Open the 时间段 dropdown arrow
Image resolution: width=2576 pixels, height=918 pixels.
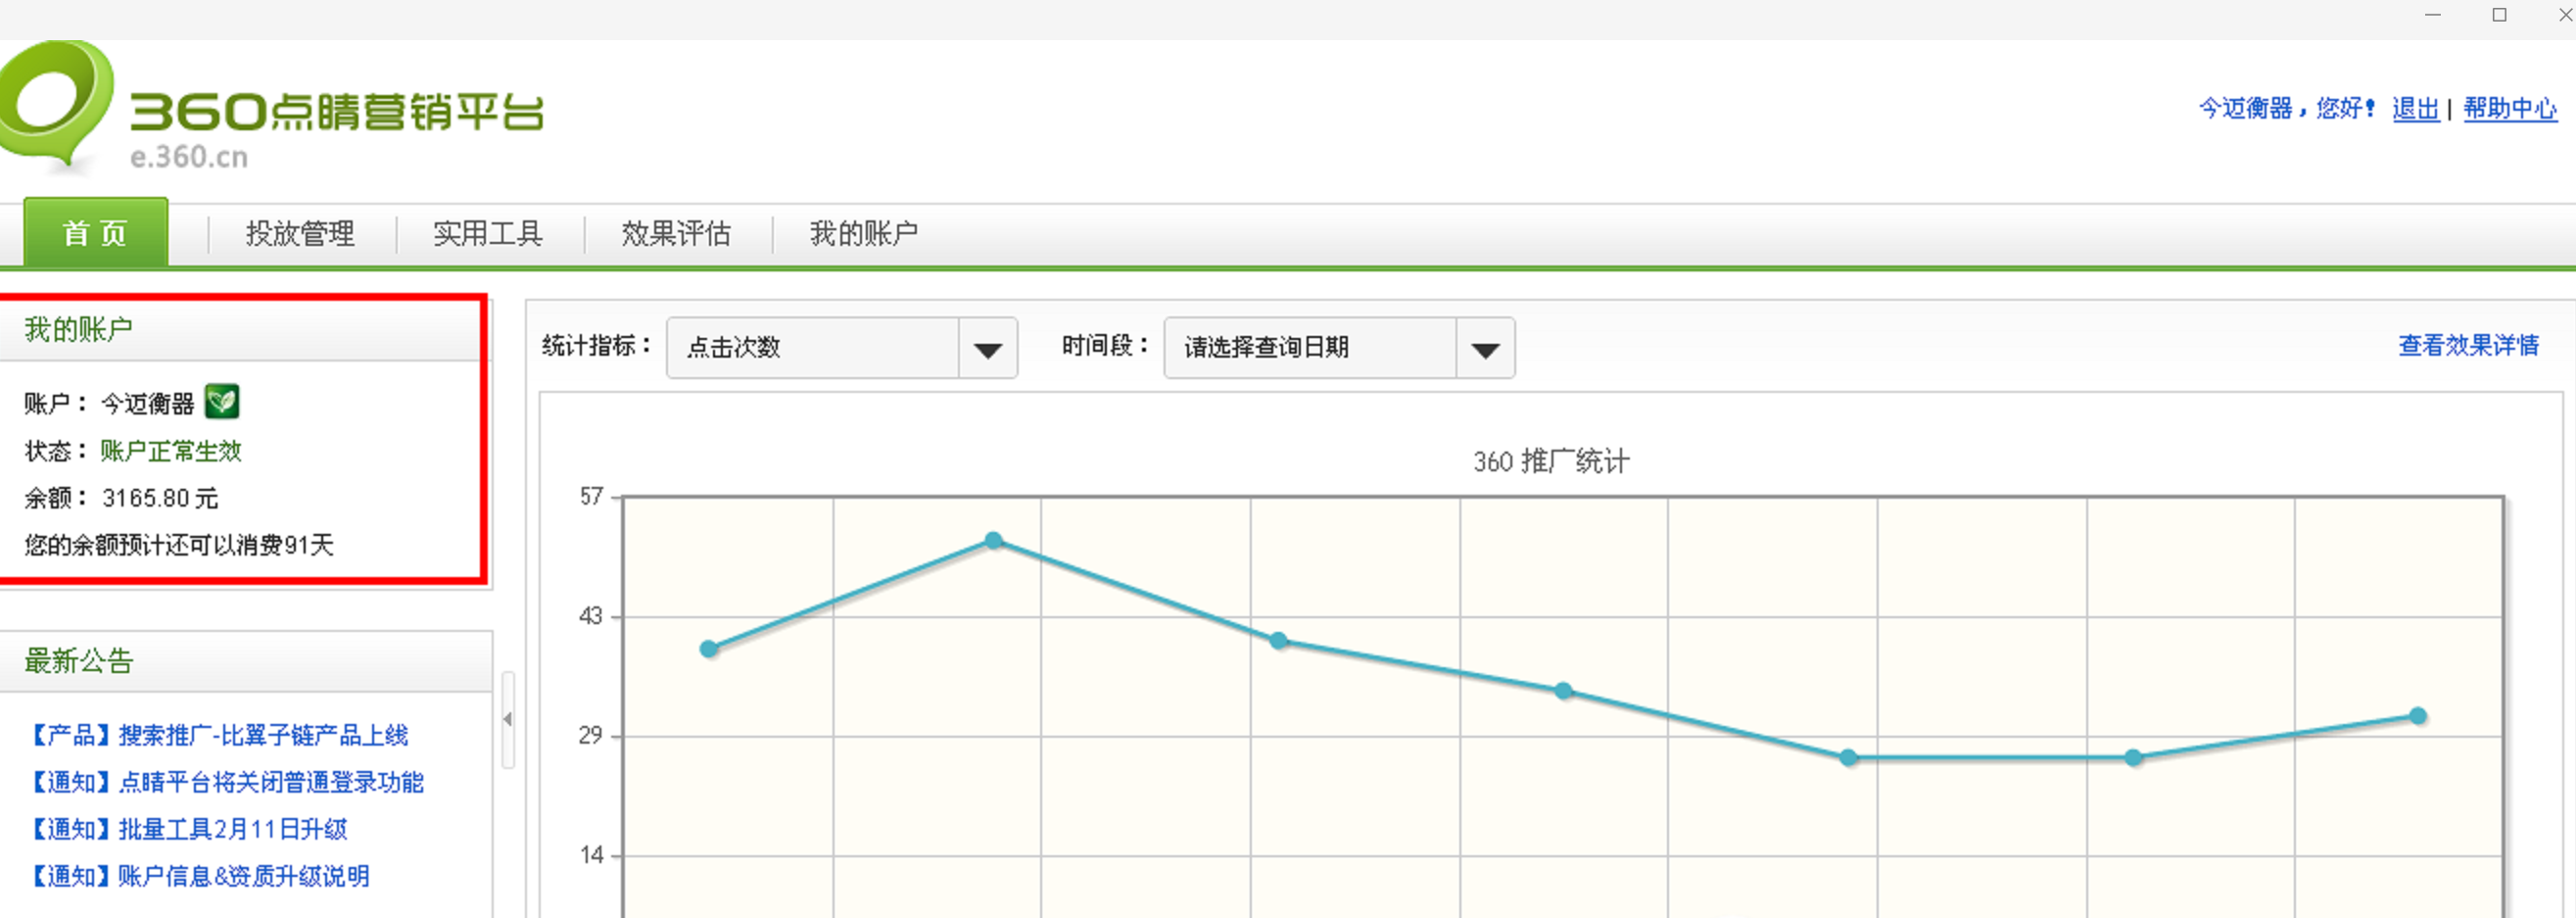1485,348
